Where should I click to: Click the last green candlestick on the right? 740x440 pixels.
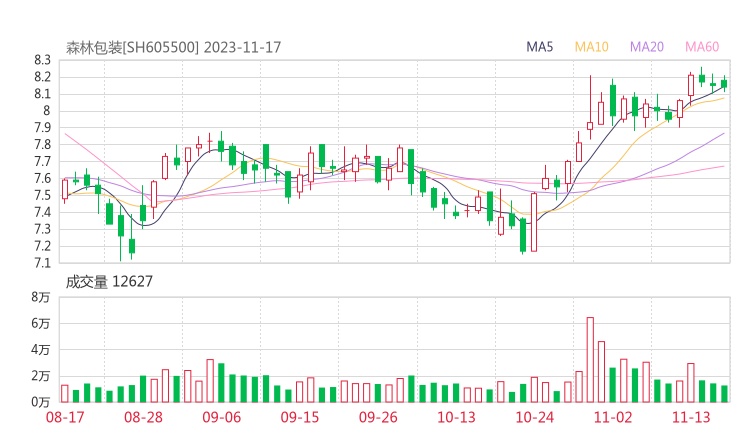tap(724, 85)
